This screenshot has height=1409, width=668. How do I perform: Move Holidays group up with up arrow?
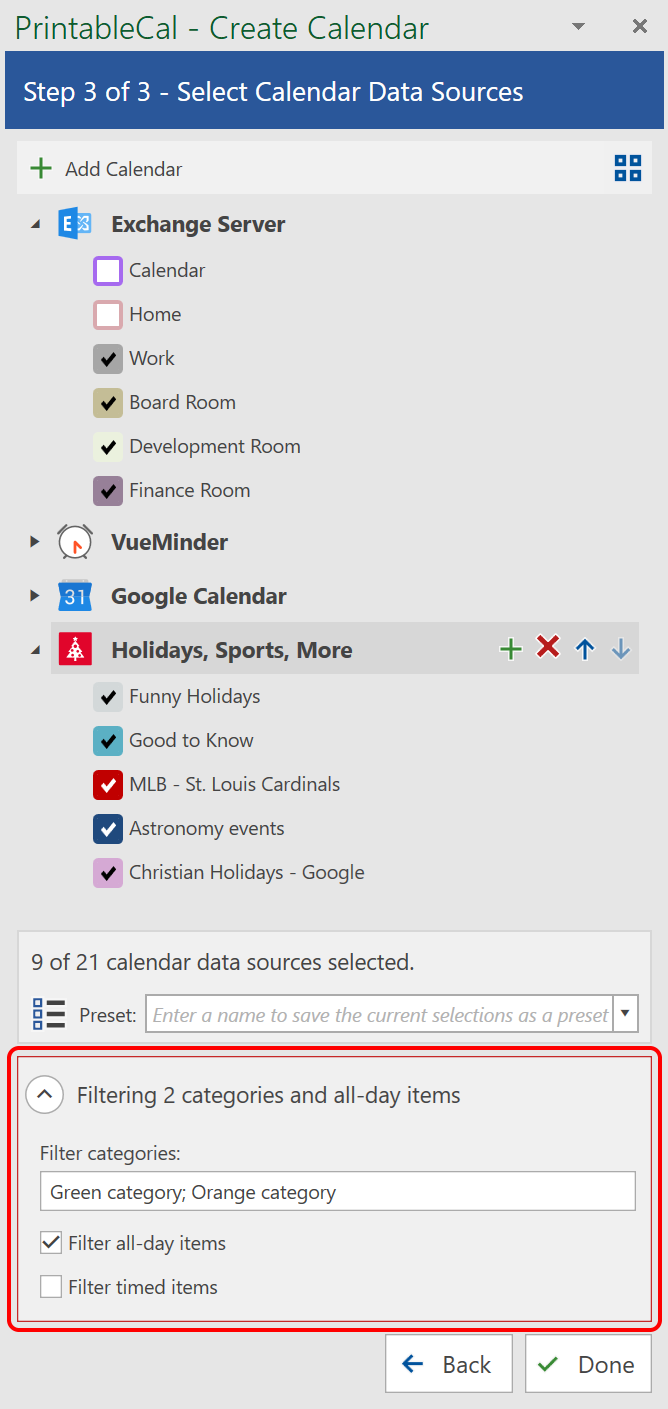point(585,650)
